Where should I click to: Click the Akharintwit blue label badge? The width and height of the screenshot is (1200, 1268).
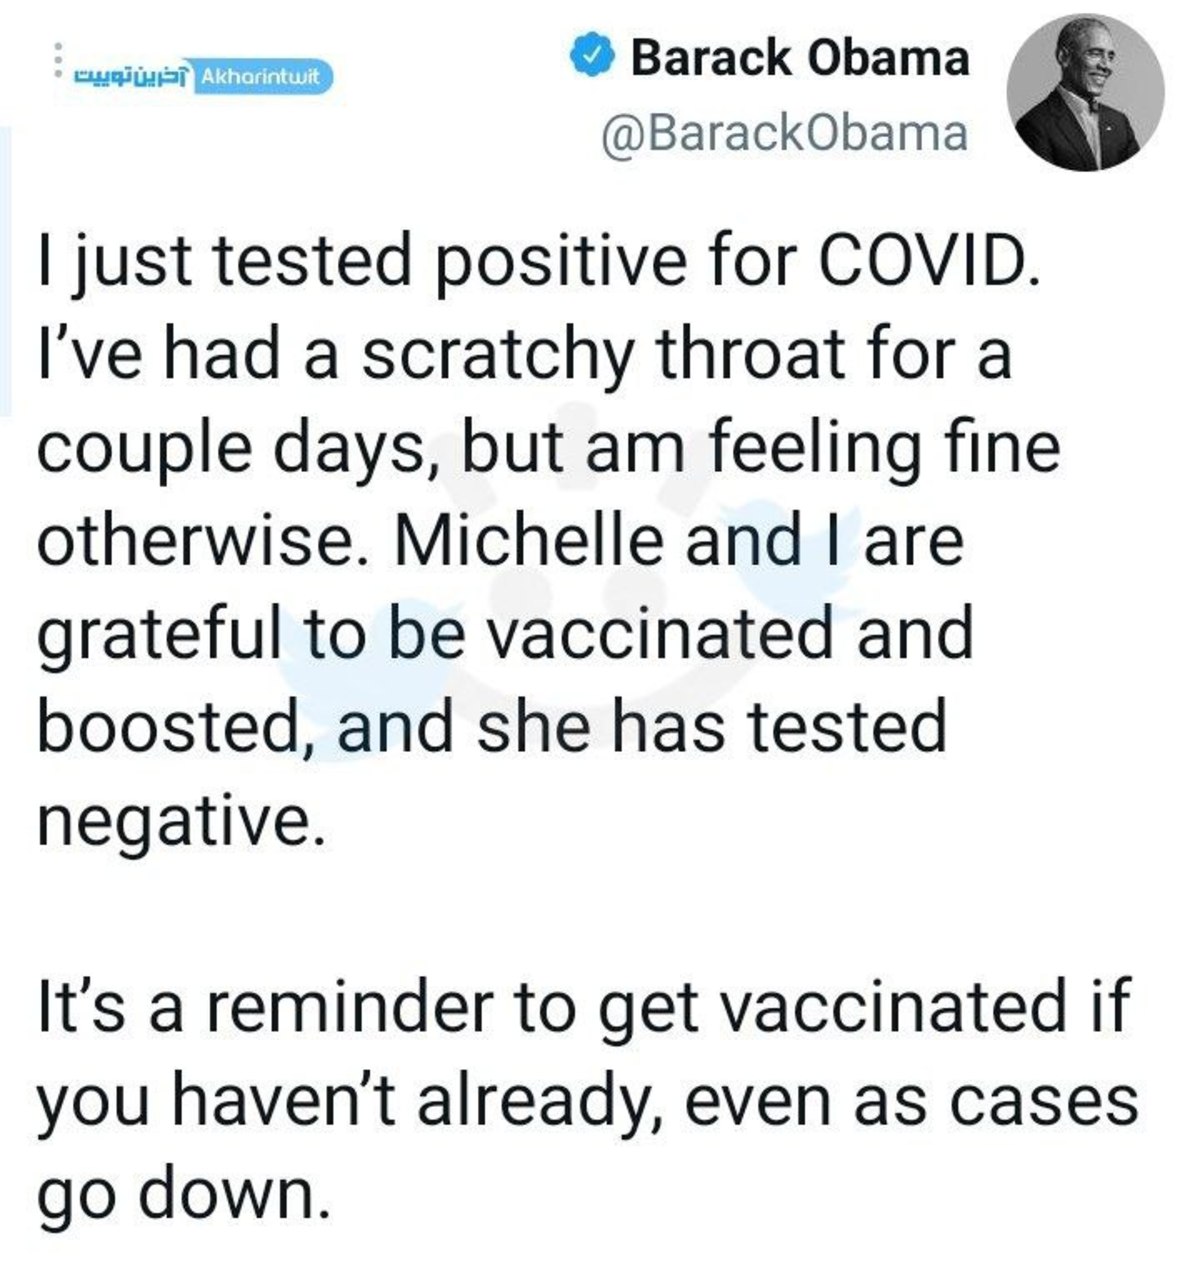click(263, 75)
